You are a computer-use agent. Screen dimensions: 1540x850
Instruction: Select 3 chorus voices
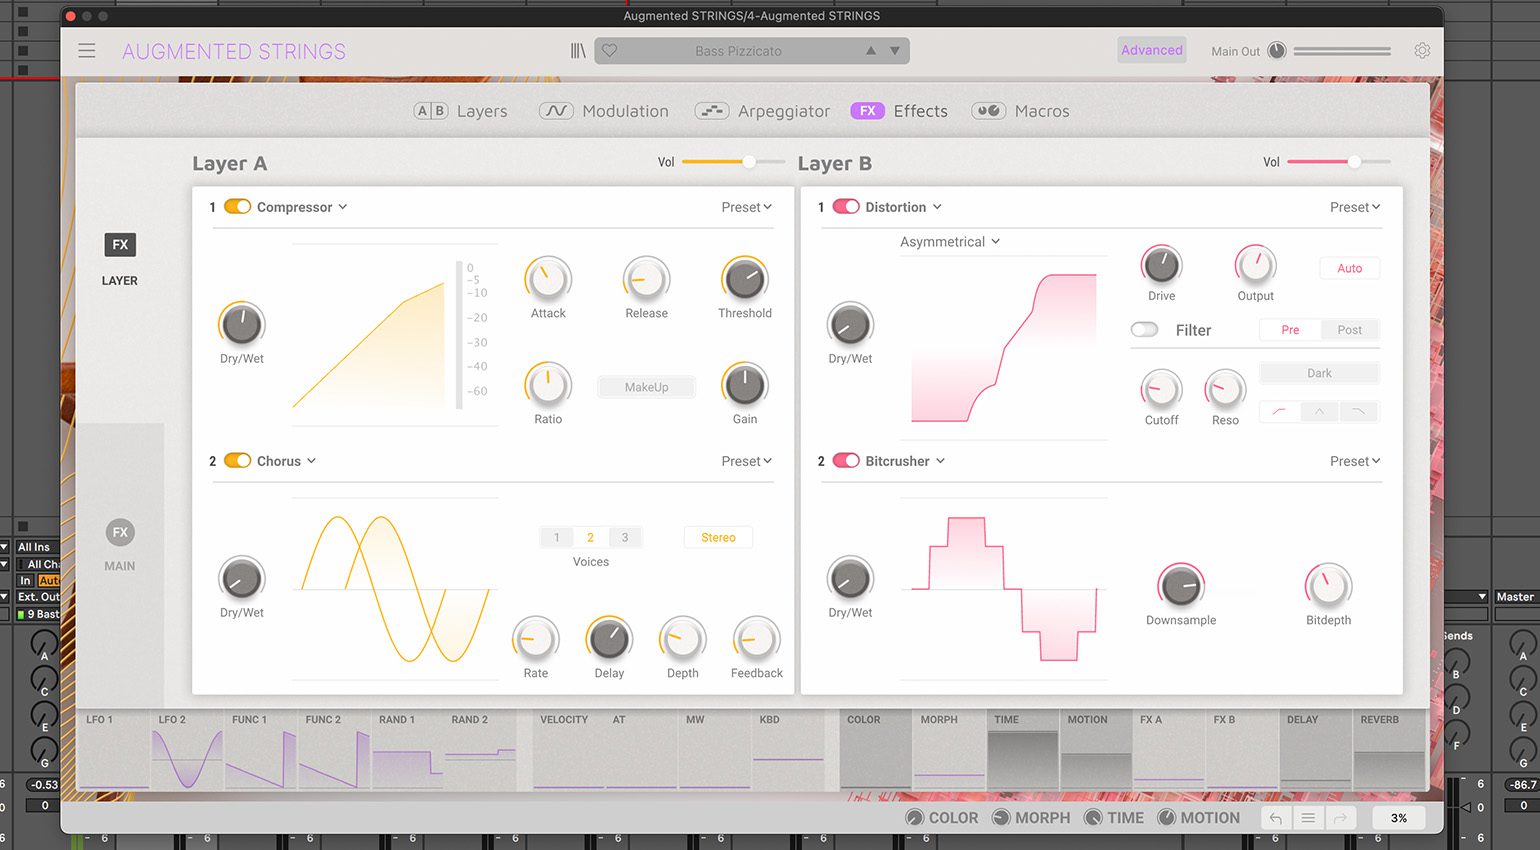coord(625,538)
